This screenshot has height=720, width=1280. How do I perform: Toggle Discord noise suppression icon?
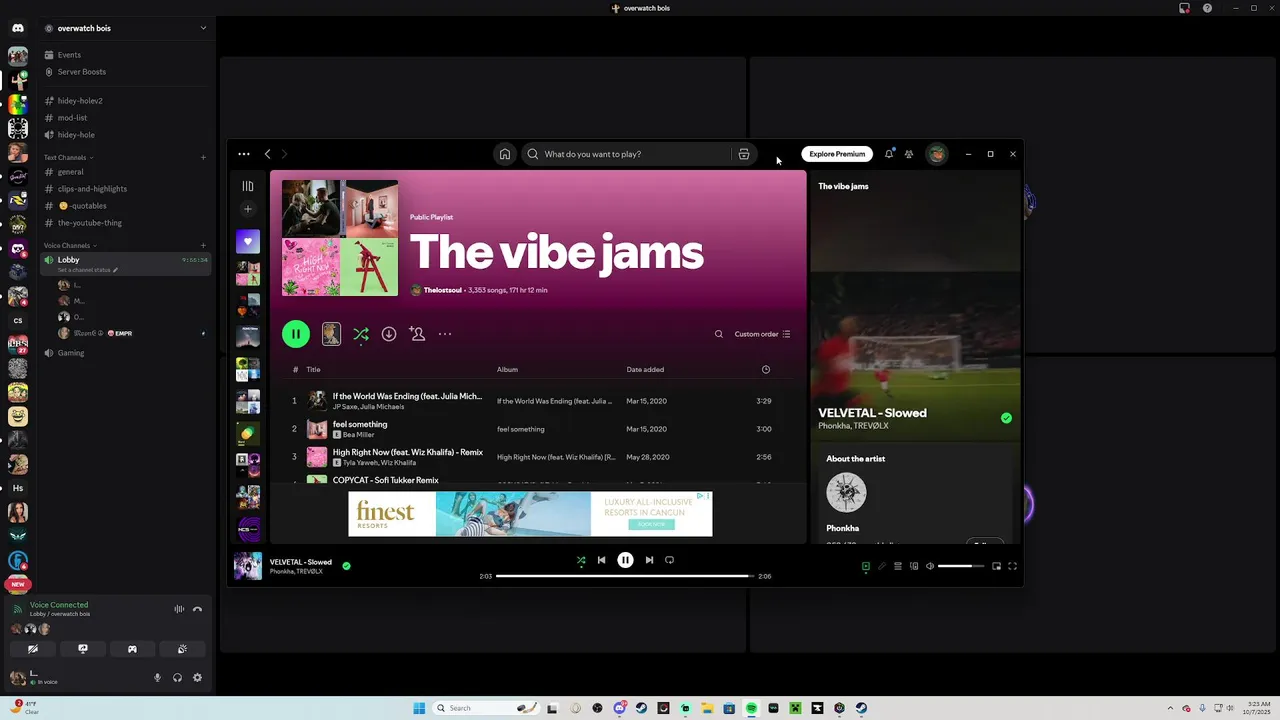pyautogui.click(x=179, y=609)
